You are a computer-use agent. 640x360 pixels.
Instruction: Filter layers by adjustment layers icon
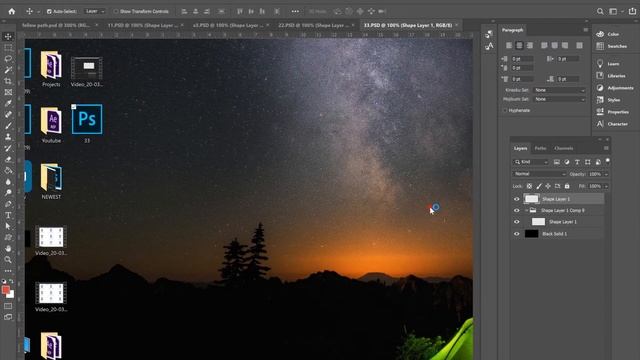pyautogui.click(x=567, y=162)
